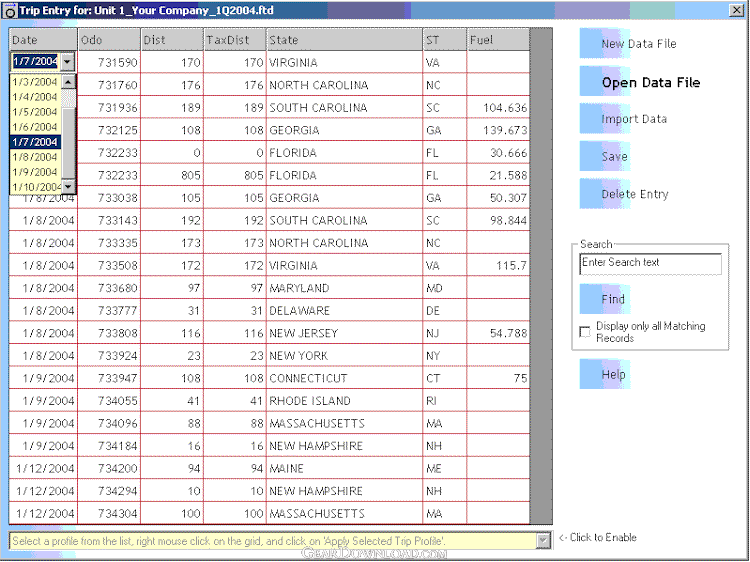Open the Help button
The image size is (750, 562).
pos(613,375)
